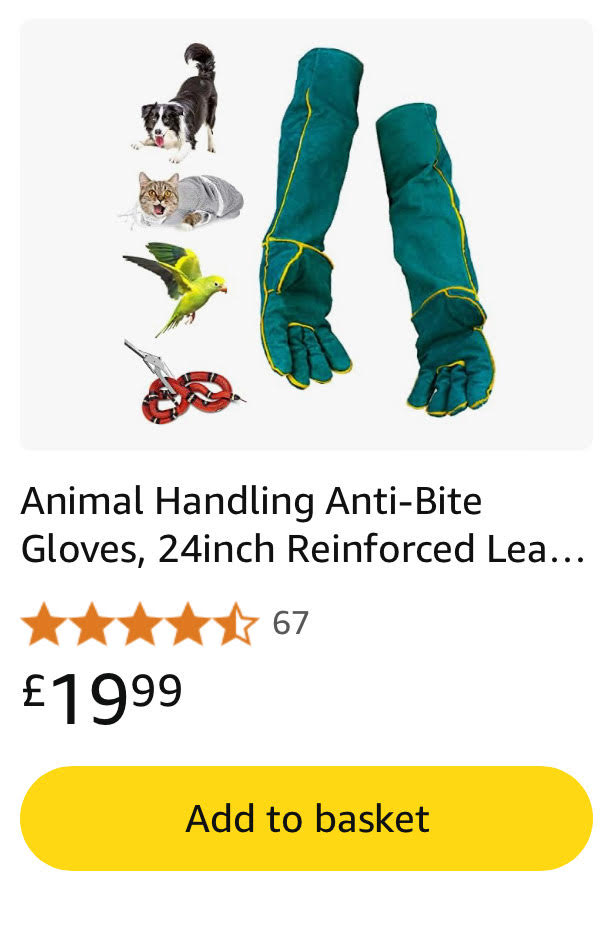Click the 67 ratings count
613x950 pixels.
coord(291,623)
